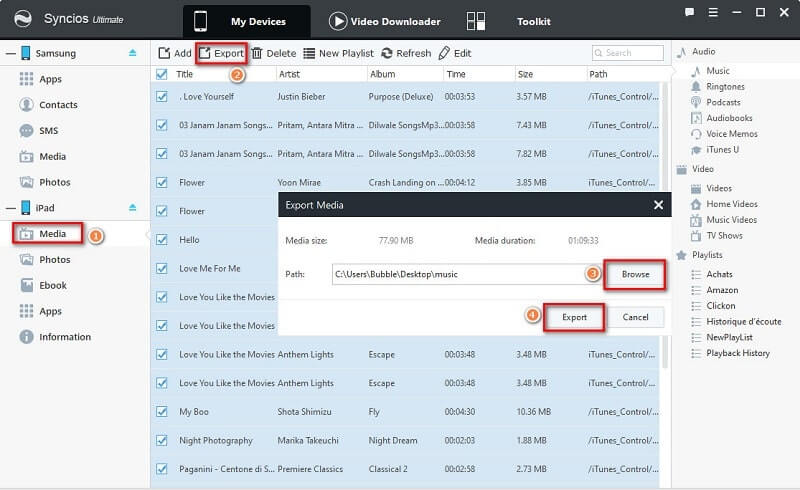Open the Achats playlist

(x=719, y=274)
